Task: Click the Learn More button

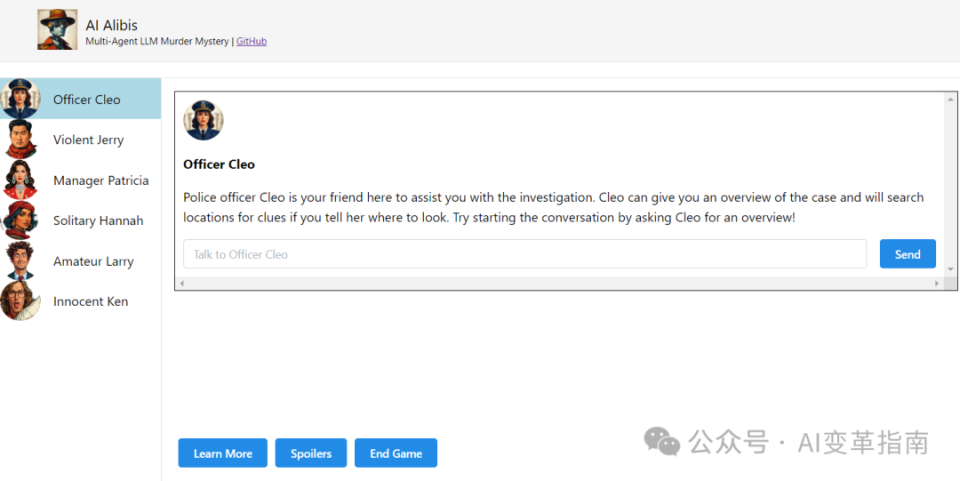Action: [223, 453]
